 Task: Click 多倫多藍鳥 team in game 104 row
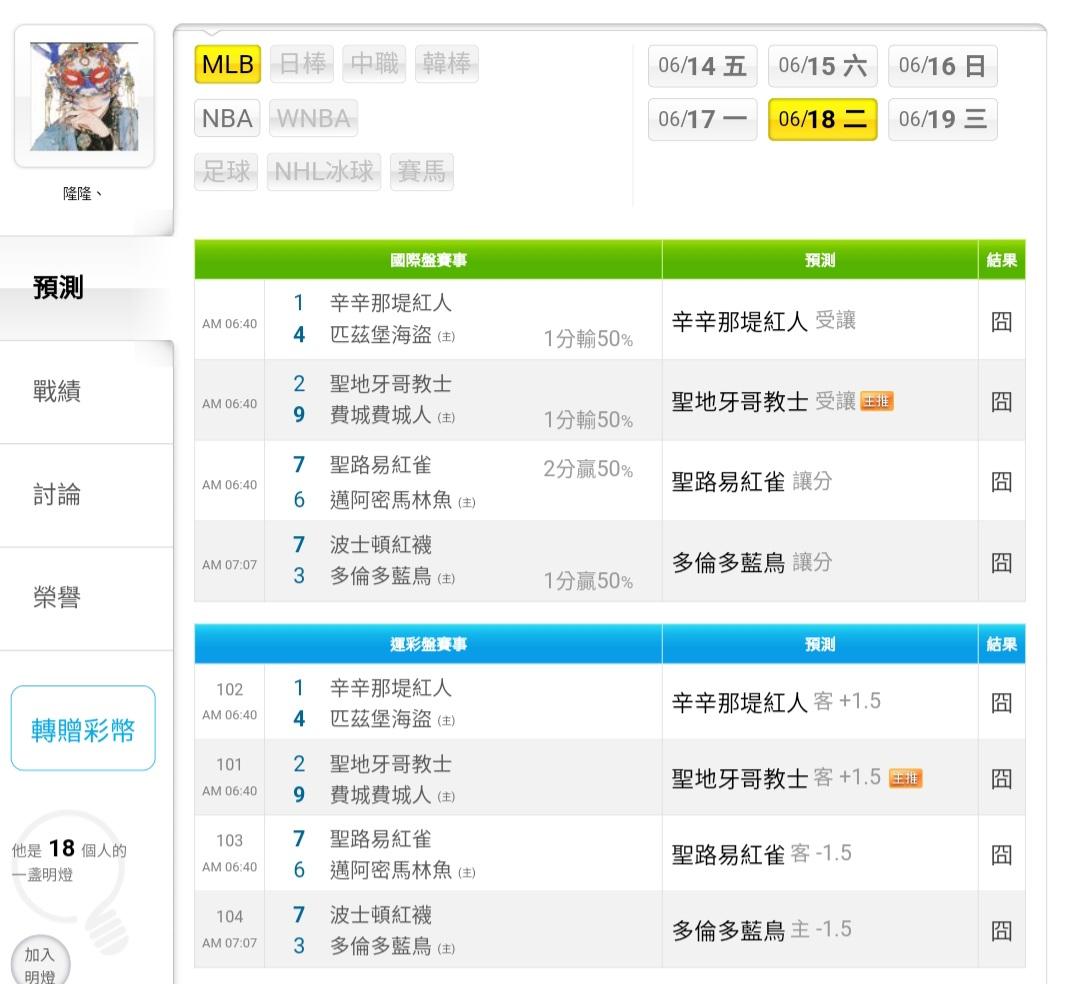pos(381,947)
